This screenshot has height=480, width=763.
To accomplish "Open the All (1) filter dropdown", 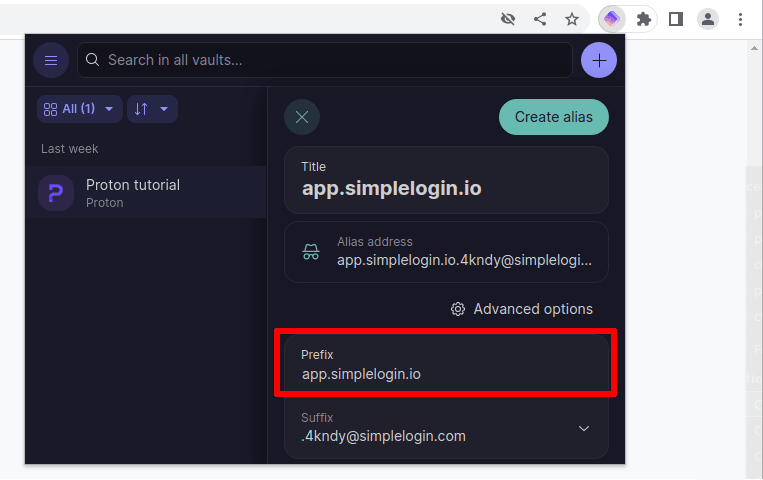I will coord(79,109).
